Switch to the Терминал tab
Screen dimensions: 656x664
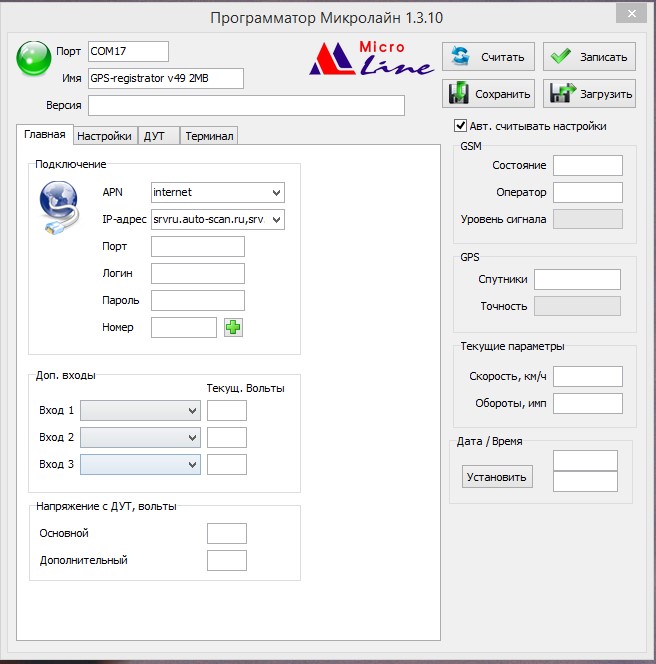(x=208, y=136)
